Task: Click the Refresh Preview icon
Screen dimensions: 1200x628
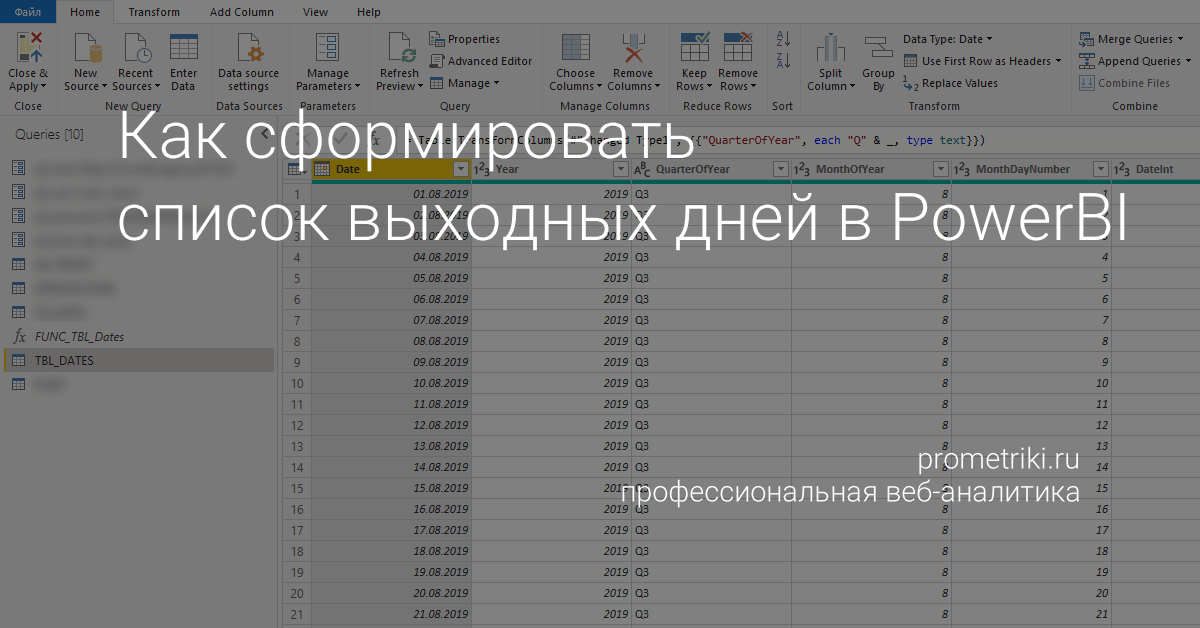Action: pos(400,47)
